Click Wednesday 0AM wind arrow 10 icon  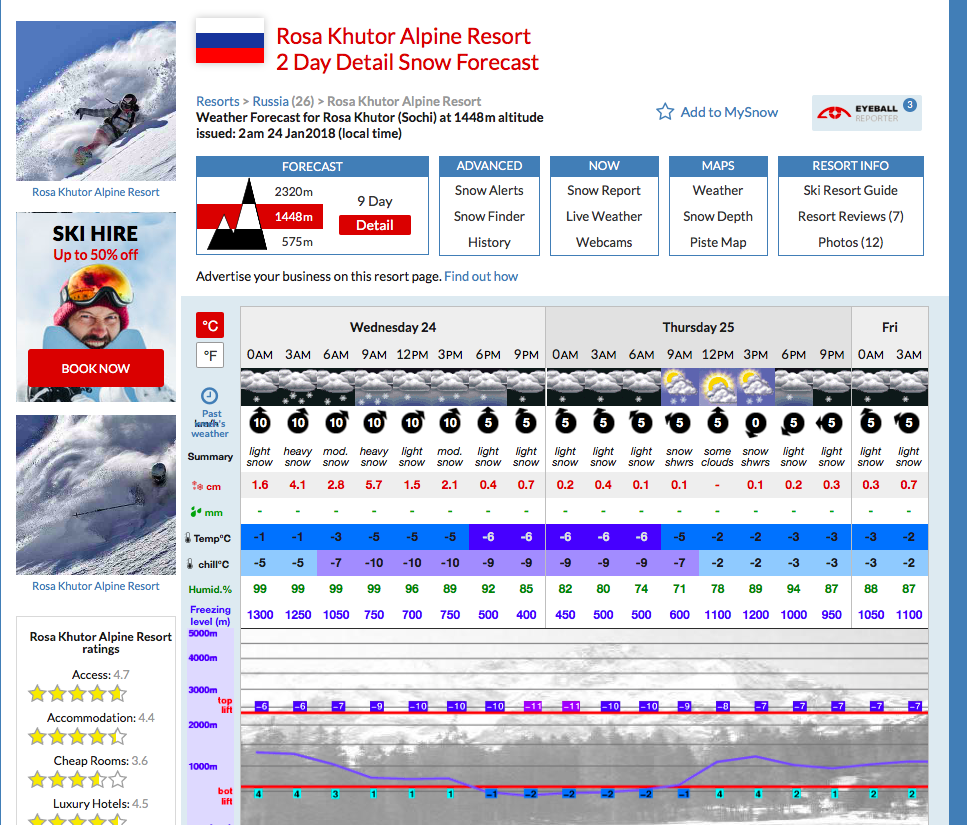pos(260,421)
